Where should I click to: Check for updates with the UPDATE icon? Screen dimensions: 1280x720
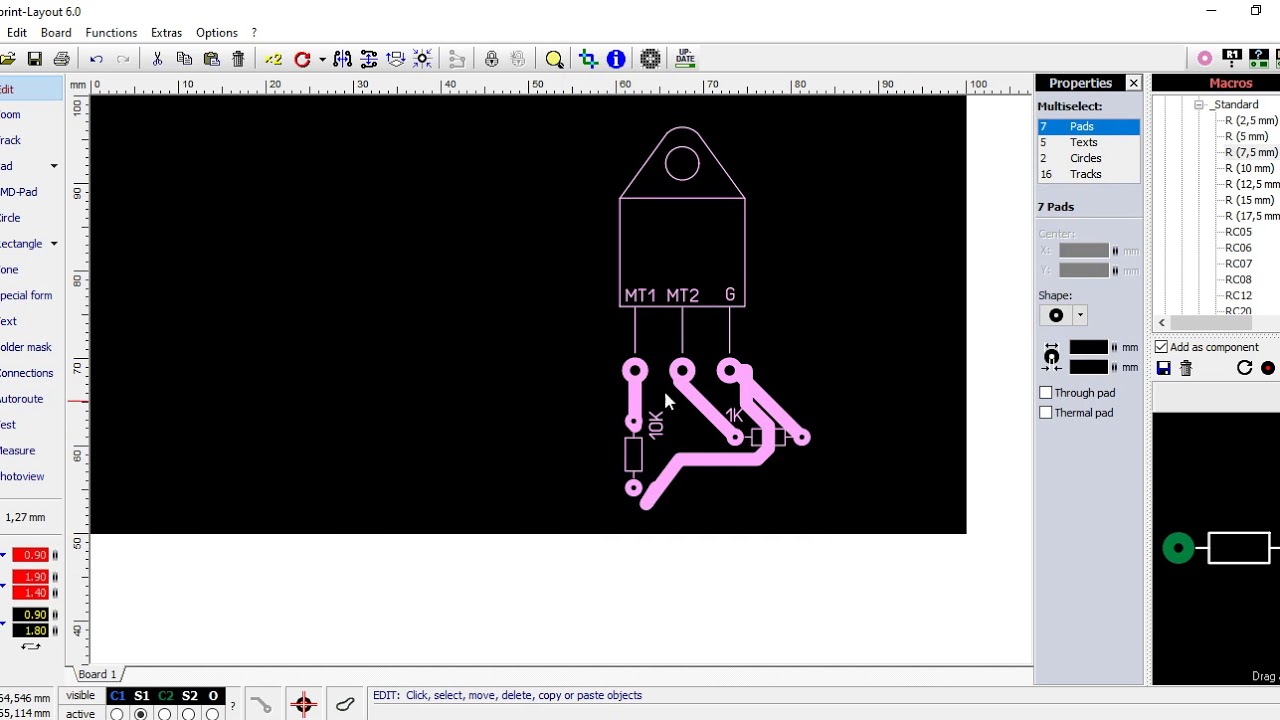(685, 58)
